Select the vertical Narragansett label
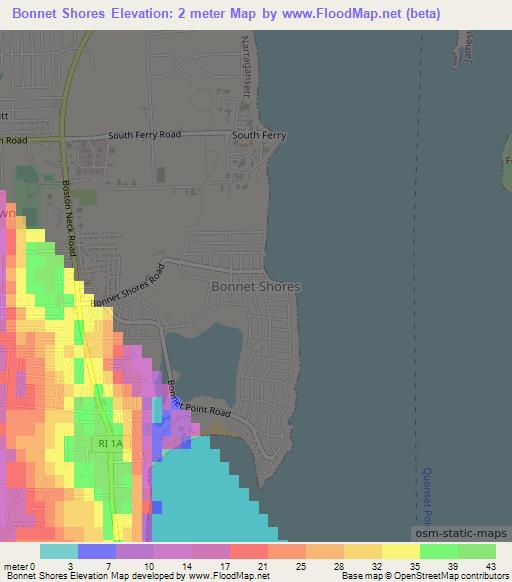This screenshot has height=582, width=512. (245, 66)
